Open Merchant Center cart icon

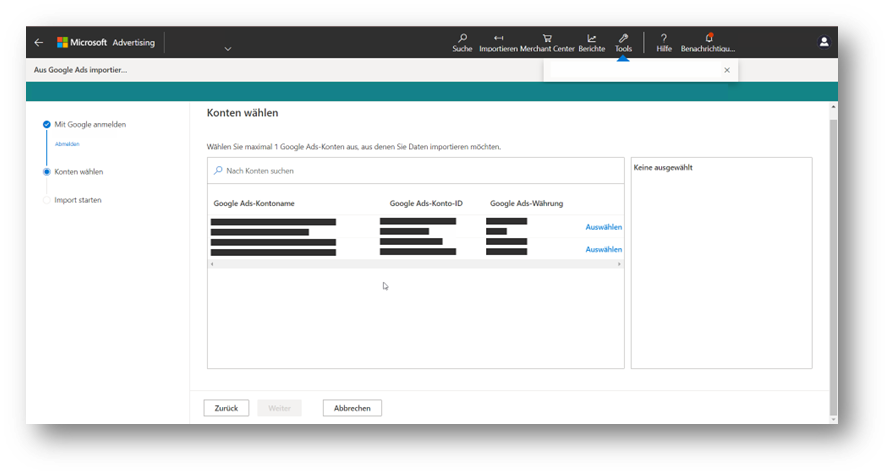(547, 39)
